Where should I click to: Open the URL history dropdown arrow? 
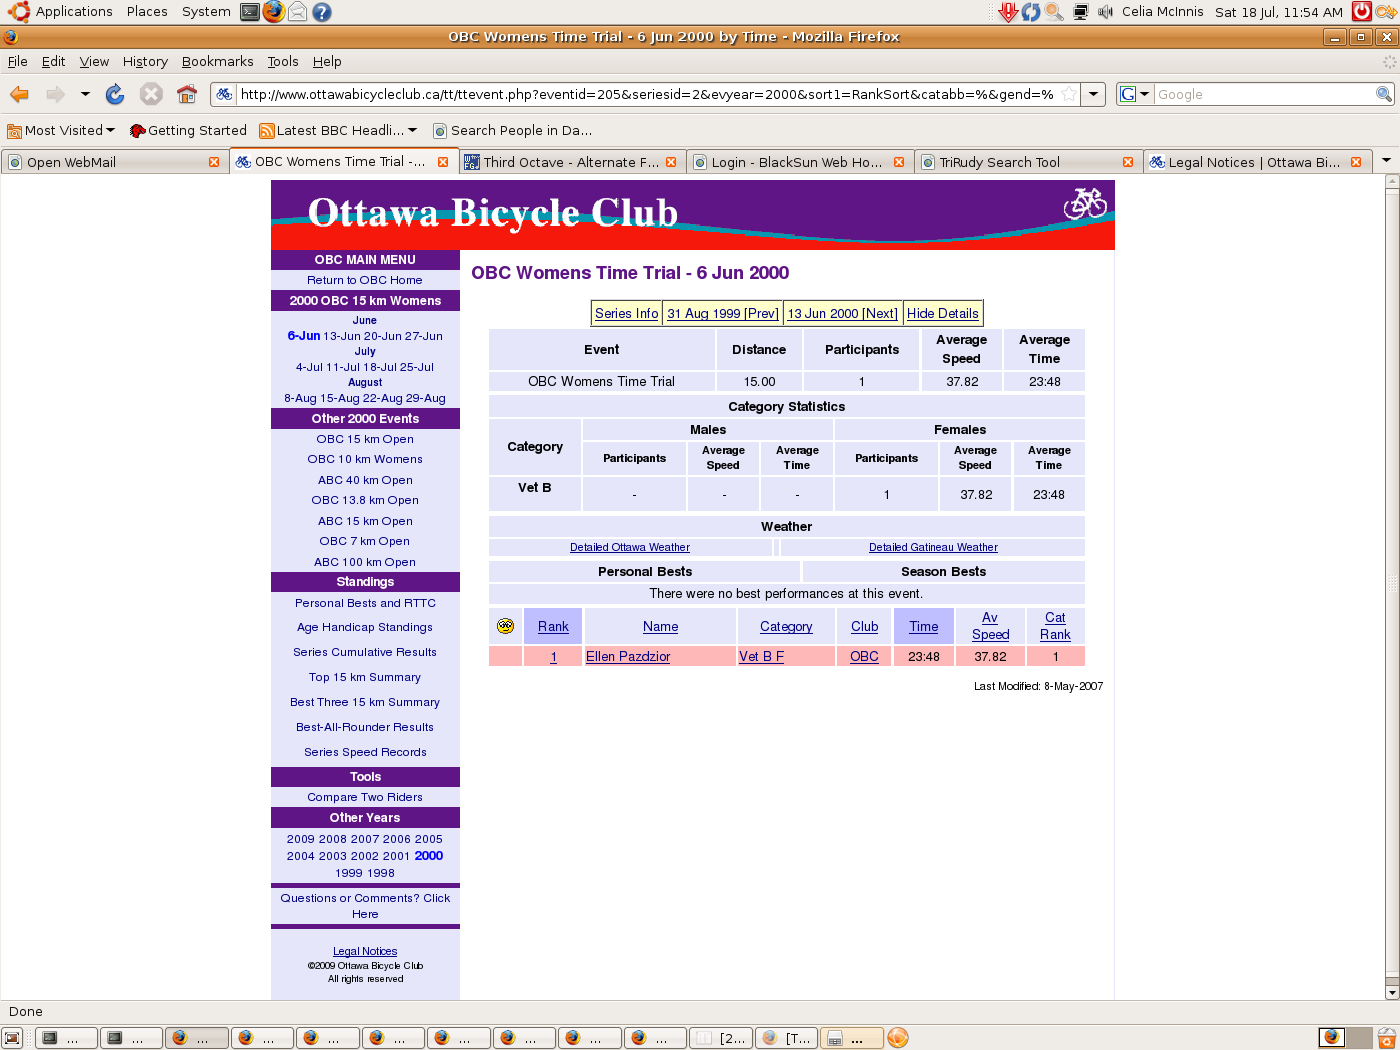pyautogui.click(x=1094, y=94)
